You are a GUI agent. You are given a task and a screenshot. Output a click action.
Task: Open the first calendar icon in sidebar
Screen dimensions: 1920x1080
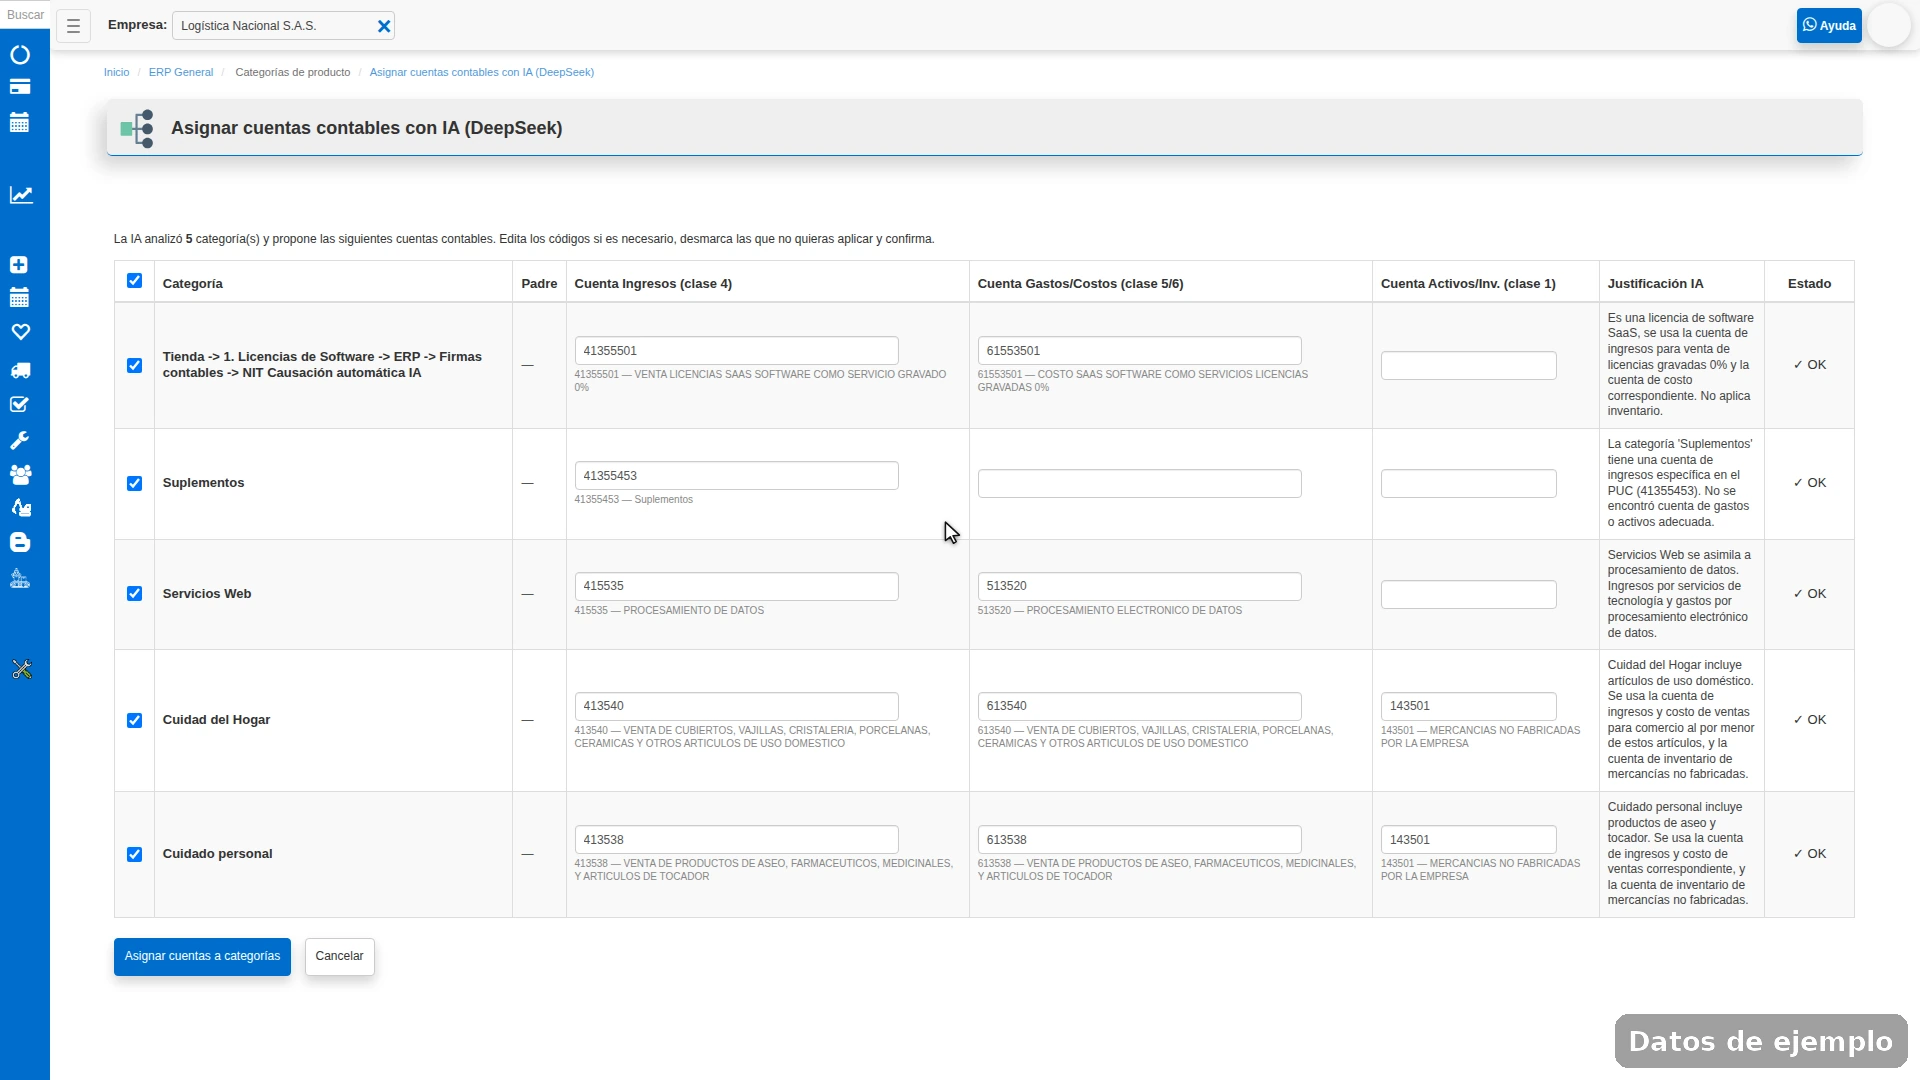tap(20, 123)
